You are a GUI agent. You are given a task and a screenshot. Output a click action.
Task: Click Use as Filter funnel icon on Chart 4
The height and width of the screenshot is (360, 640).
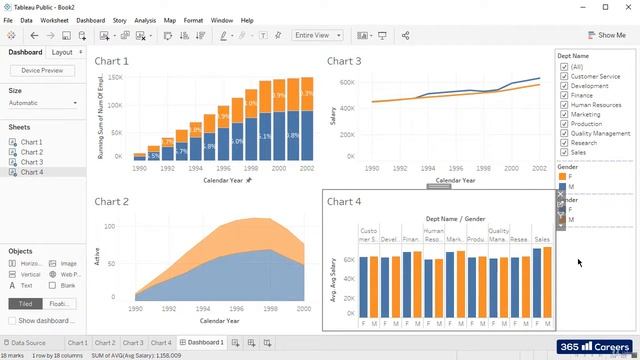(561, 214)
